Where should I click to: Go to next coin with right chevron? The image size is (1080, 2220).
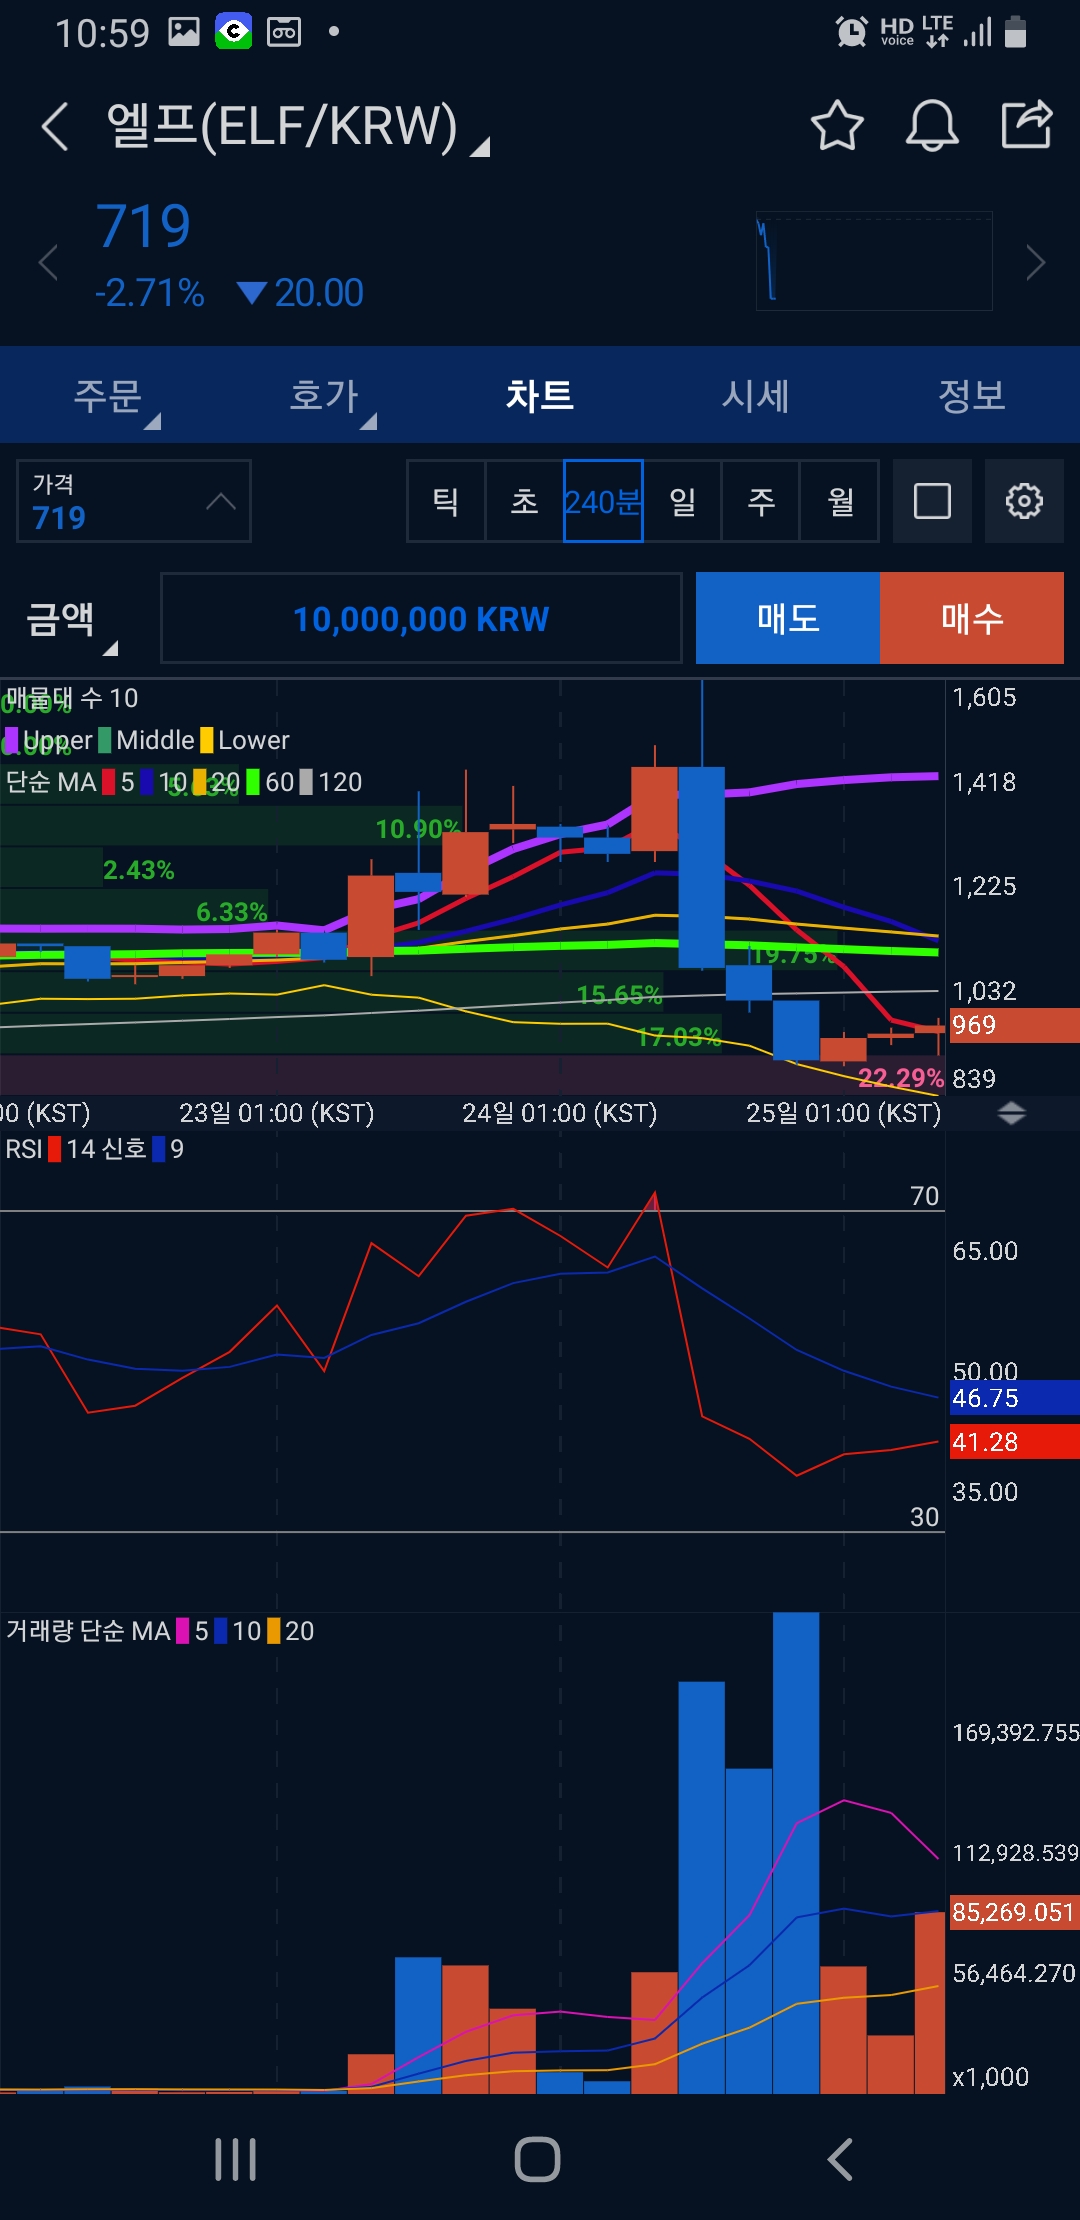(x=1036, y=263)
